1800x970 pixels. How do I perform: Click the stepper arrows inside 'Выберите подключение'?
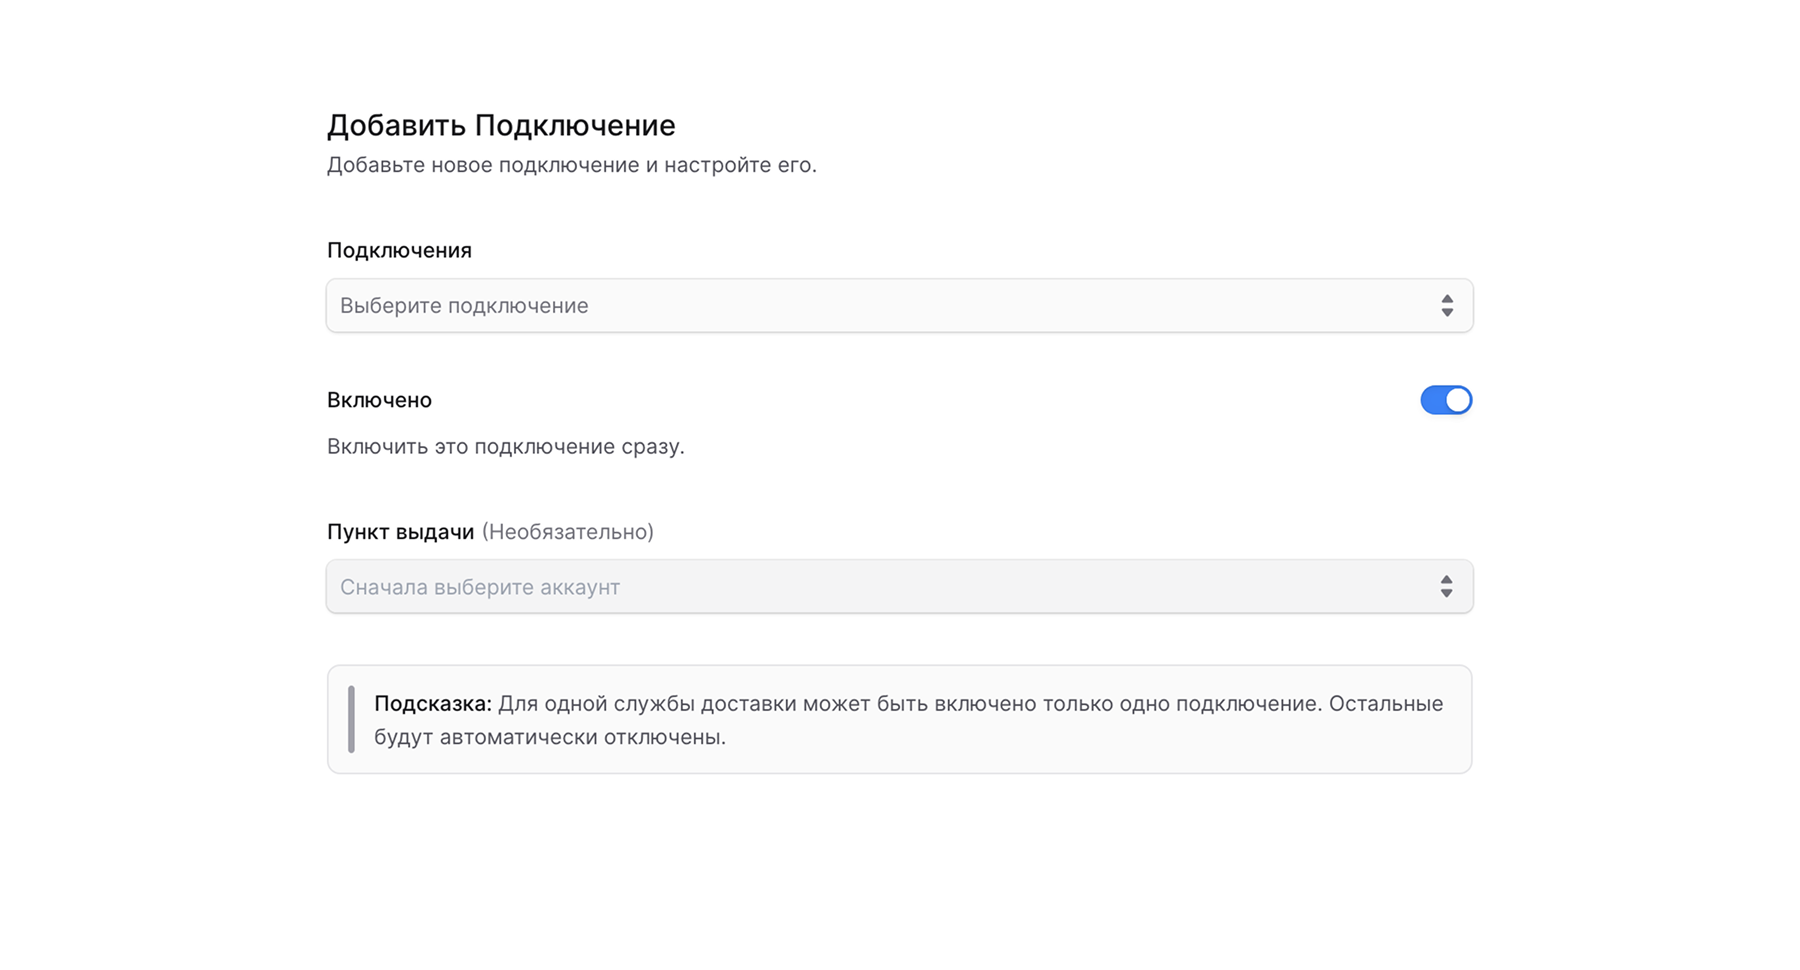[x=1448, y=305]
